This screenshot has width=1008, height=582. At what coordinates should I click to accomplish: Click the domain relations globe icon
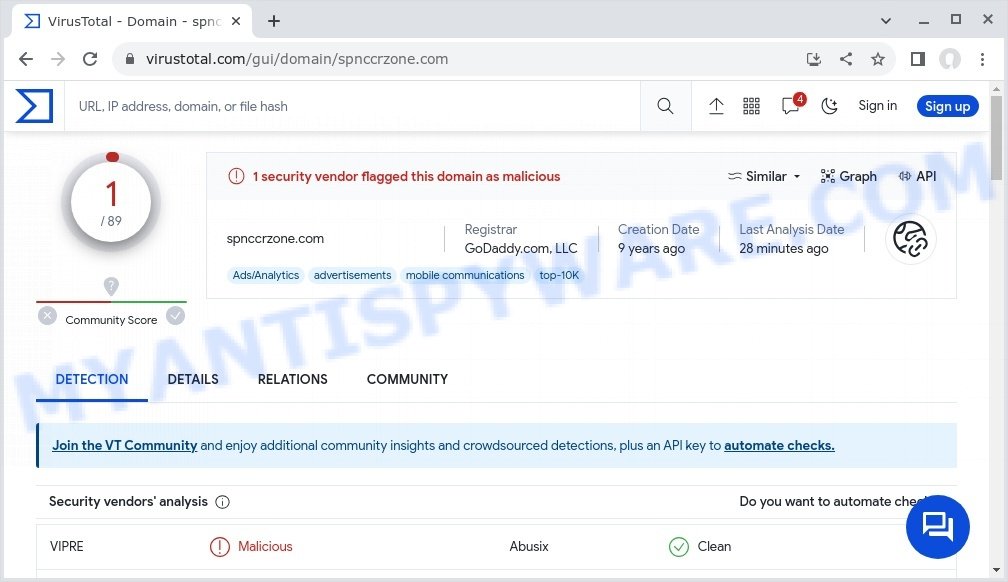click(911, 239)
